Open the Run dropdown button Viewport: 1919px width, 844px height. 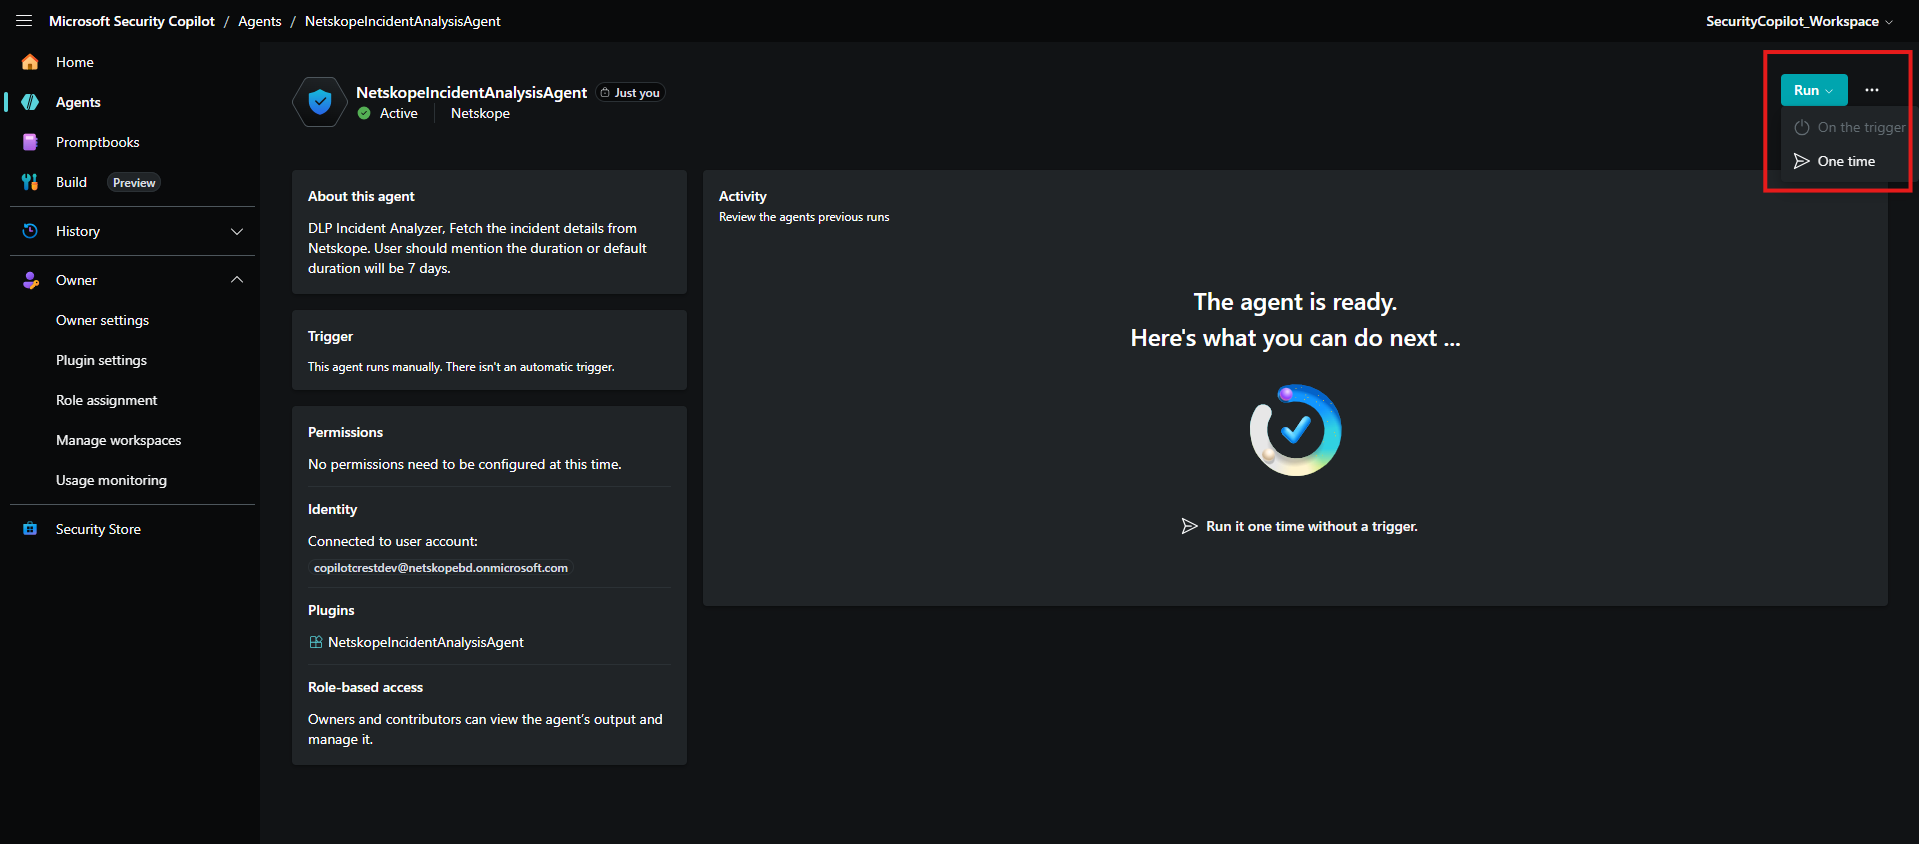(1814, 90)
